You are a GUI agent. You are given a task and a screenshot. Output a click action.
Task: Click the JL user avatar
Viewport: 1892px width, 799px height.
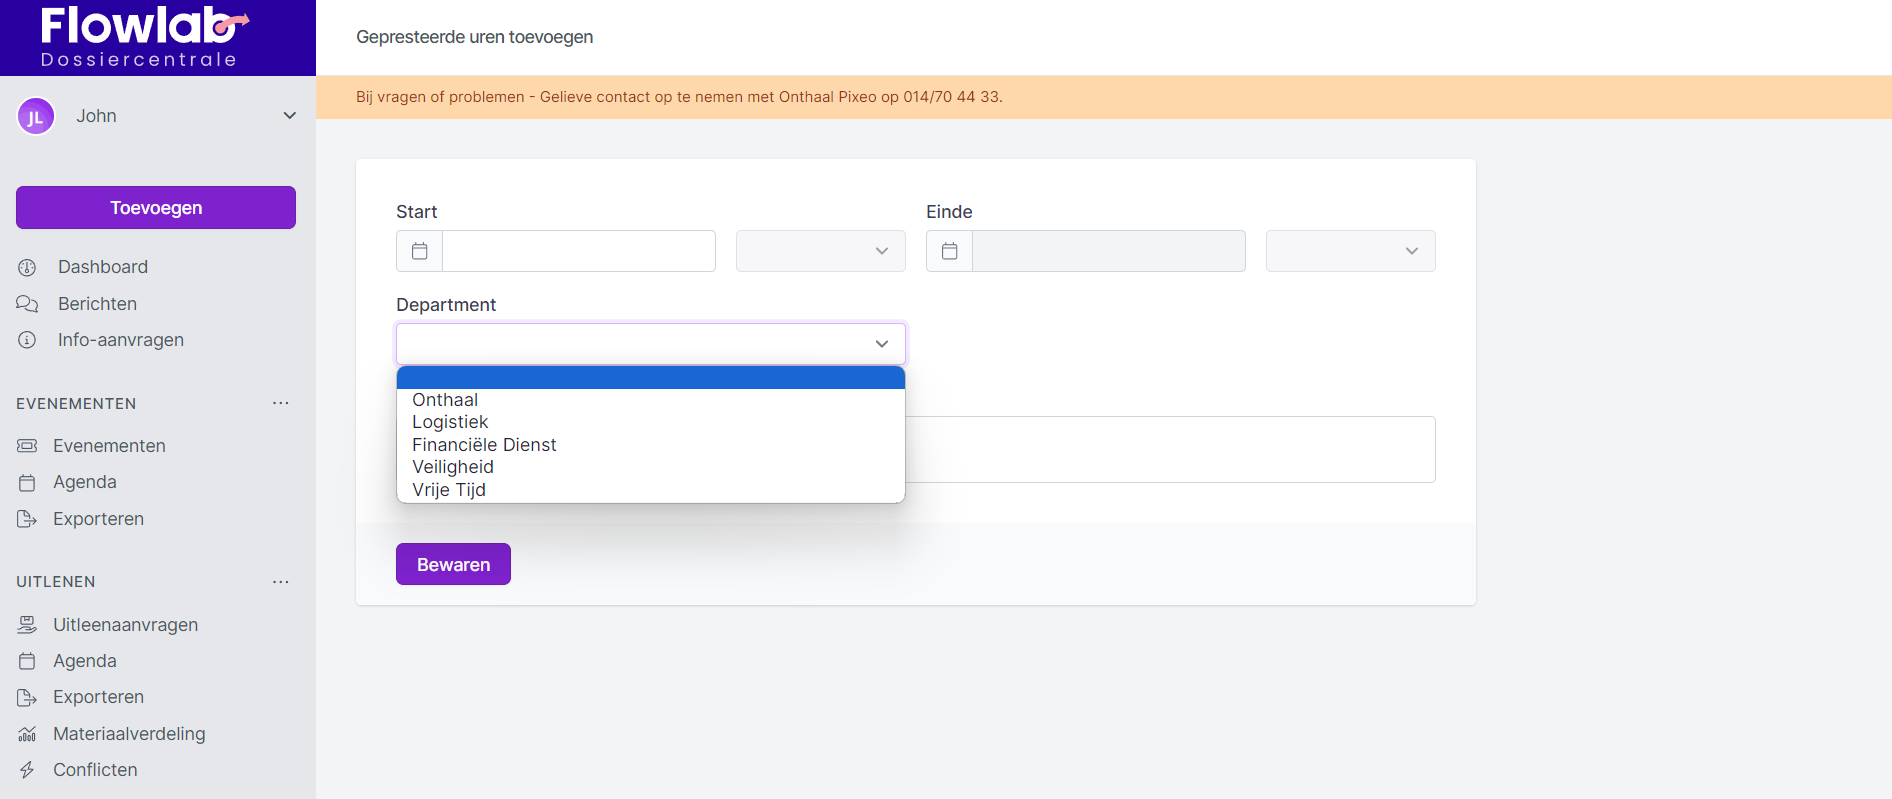coord(36,116)
